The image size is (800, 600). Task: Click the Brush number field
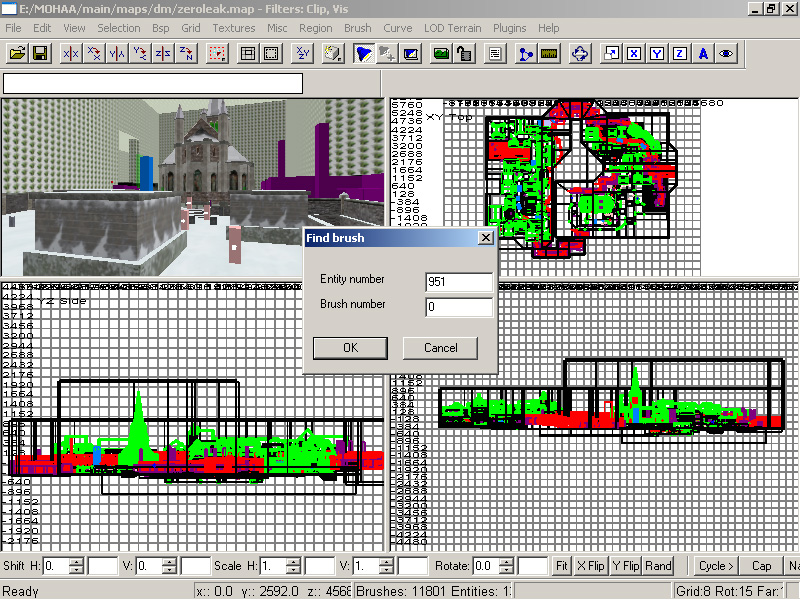coord(459,307)
